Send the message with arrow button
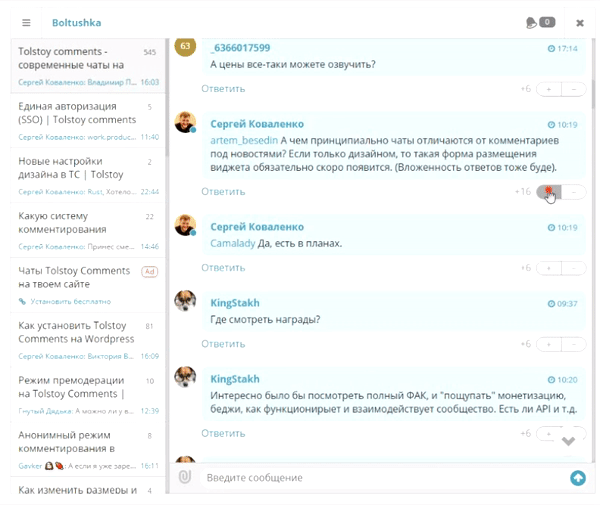This screenshot has width=600, height=505. pos(578,478)
